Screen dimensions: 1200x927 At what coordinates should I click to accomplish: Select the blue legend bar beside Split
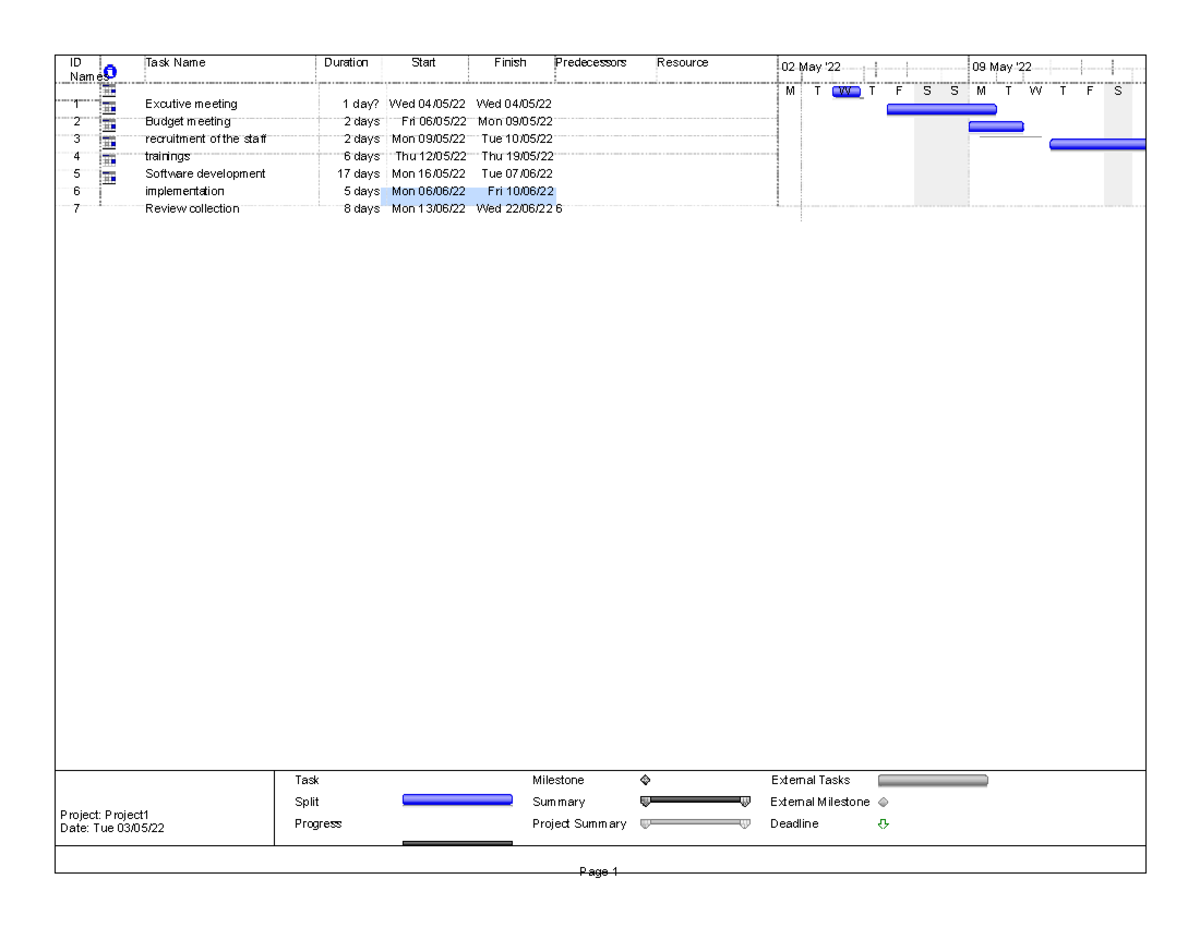457,800
